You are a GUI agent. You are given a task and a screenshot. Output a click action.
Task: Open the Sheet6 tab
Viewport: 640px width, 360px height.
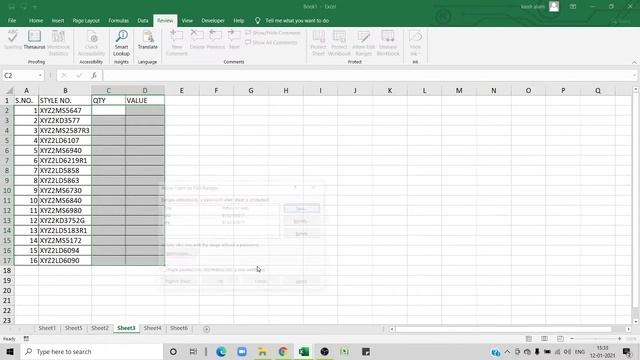click(179, 328)
